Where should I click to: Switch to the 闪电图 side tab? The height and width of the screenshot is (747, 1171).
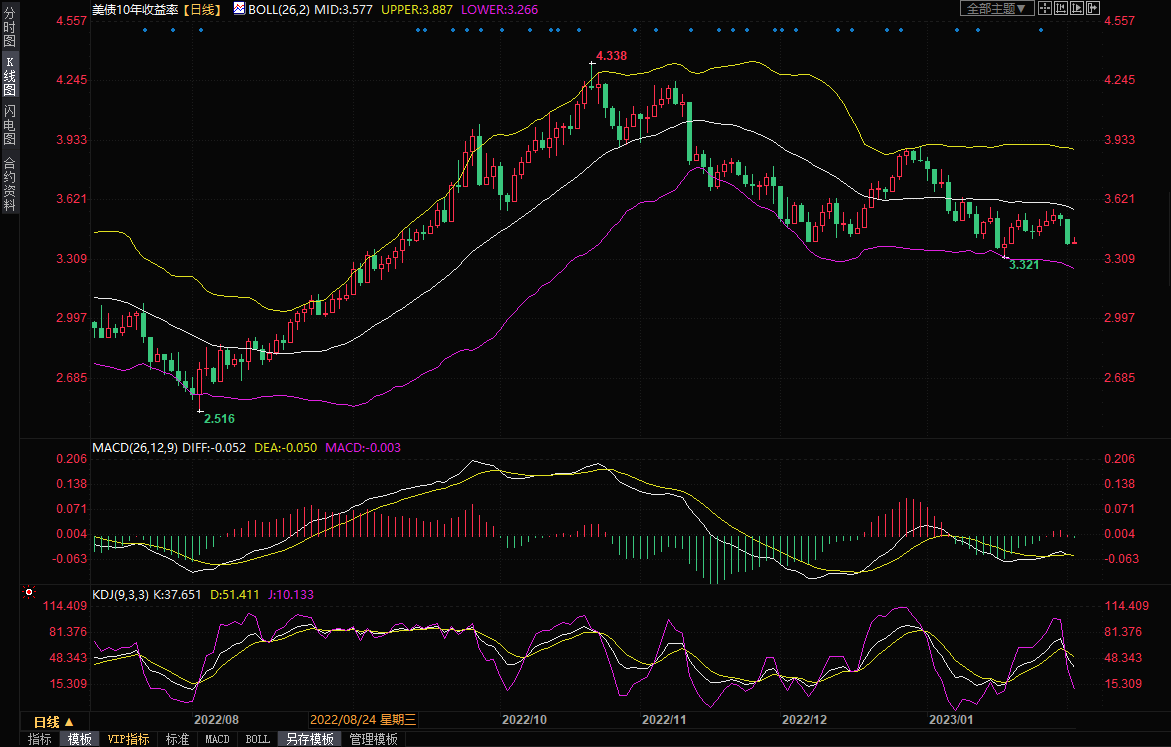(9, 123)
